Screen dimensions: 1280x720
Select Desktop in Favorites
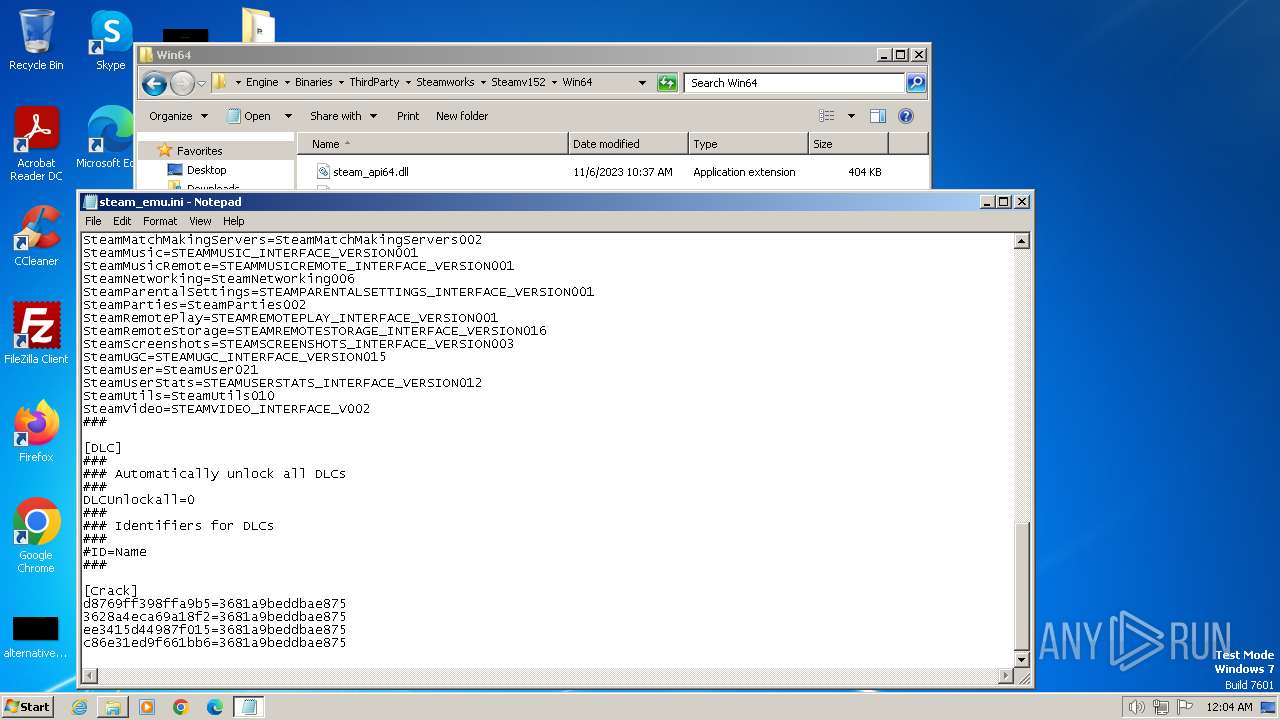point(206,170)
